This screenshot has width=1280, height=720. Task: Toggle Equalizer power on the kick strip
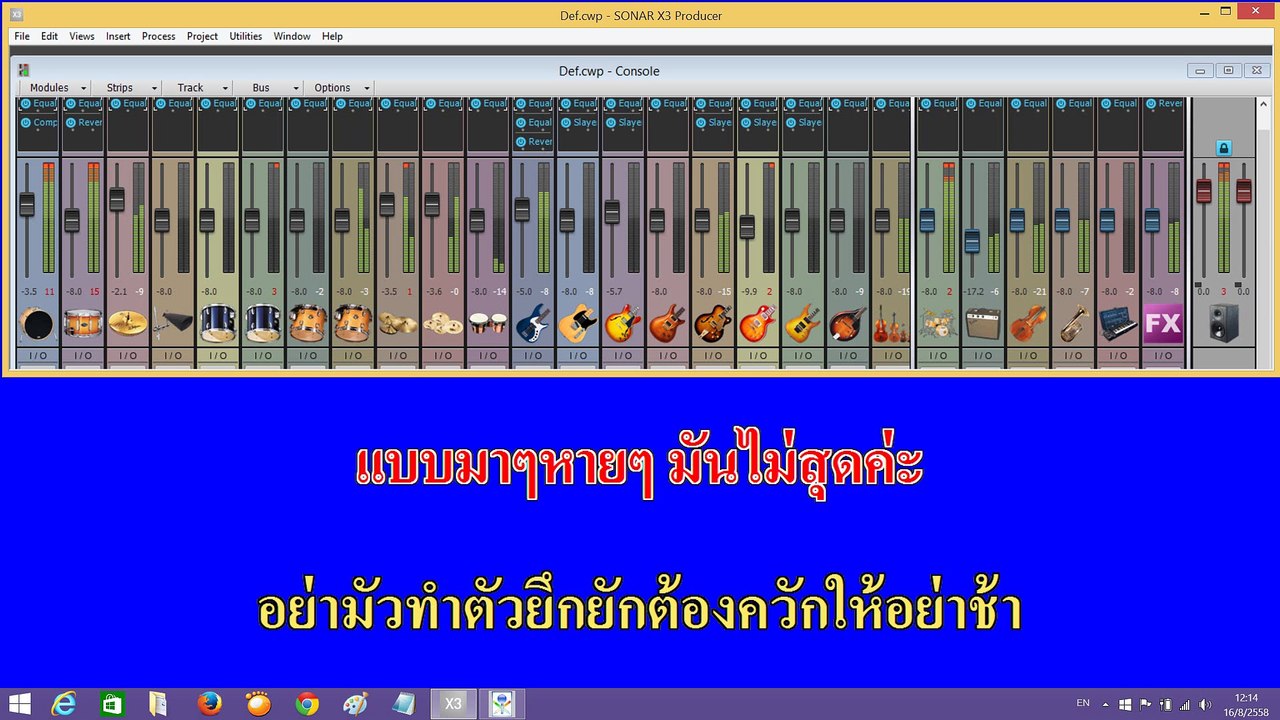[26, 104]
